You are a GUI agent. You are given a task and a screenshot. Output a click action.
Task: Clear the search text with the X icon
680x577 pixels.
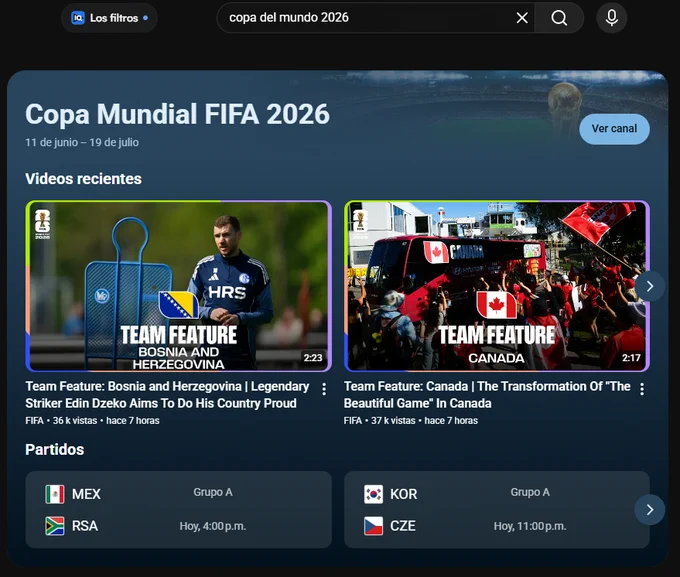(x=522, y=18)
